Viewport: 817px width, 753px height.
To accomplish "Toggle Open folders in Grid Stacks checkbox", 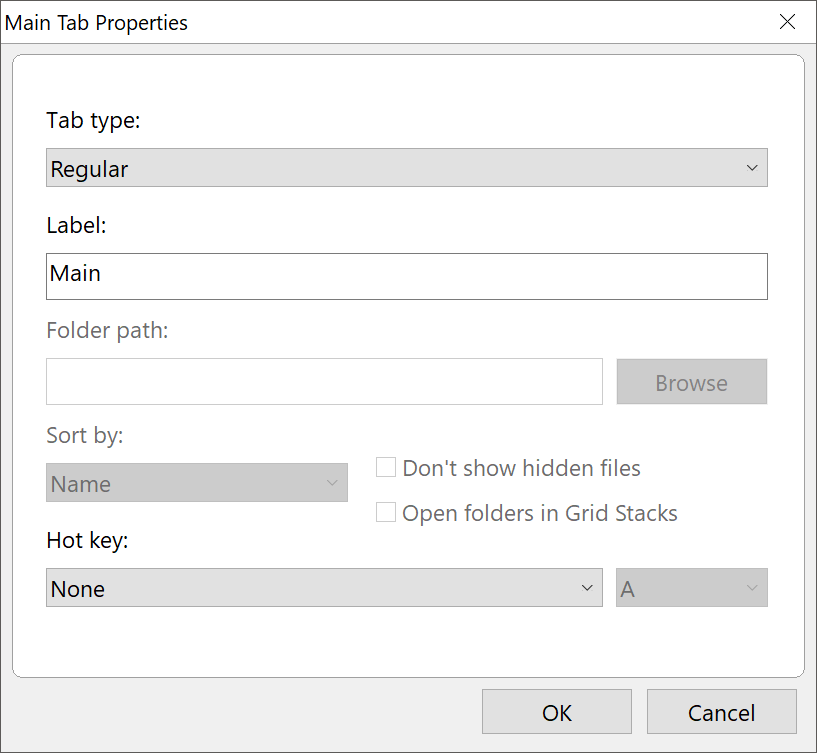I will click(386, 513).
